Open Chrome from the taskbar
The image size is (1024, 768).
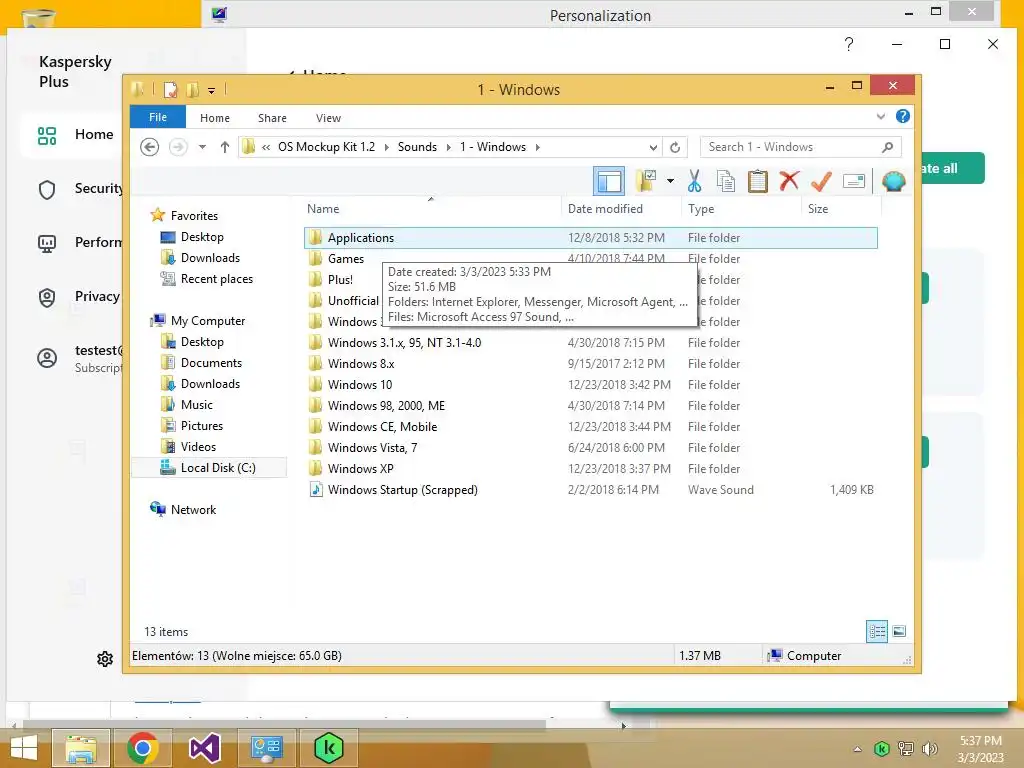pos(143,748)
